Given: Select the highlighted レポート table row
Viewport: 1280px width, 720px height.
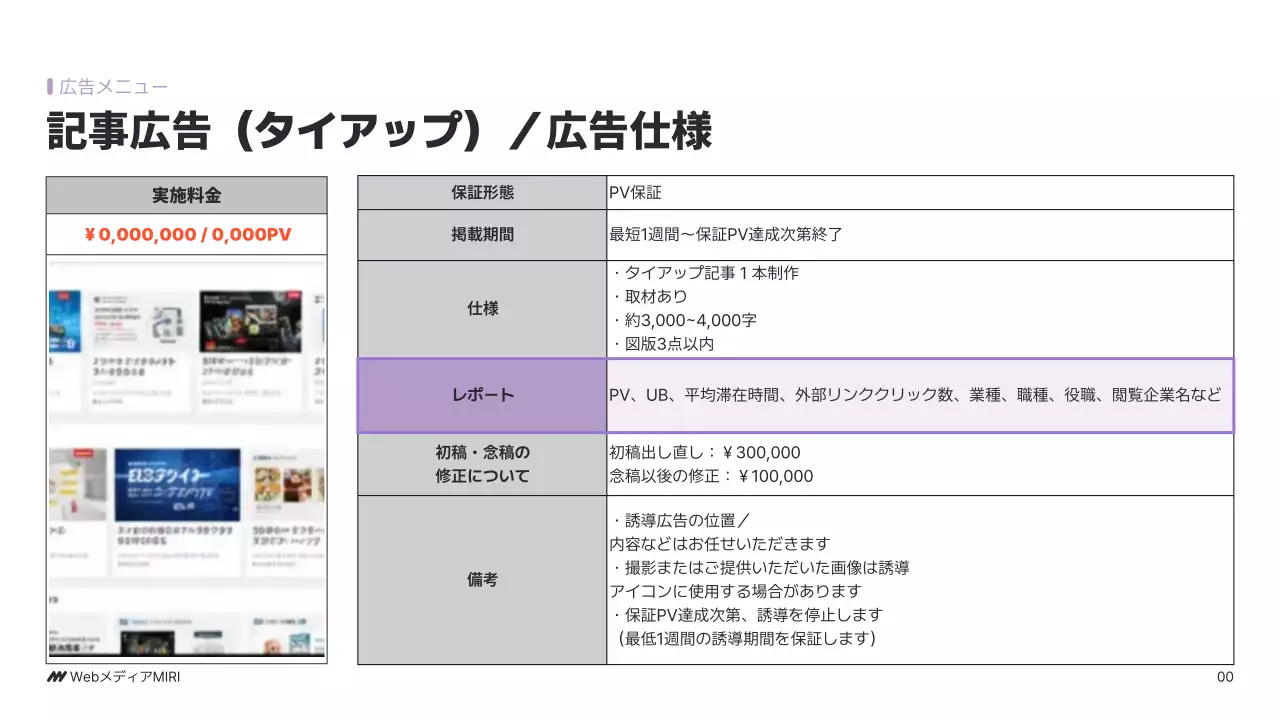Looking at the screenshot, I should coord(481,396).
